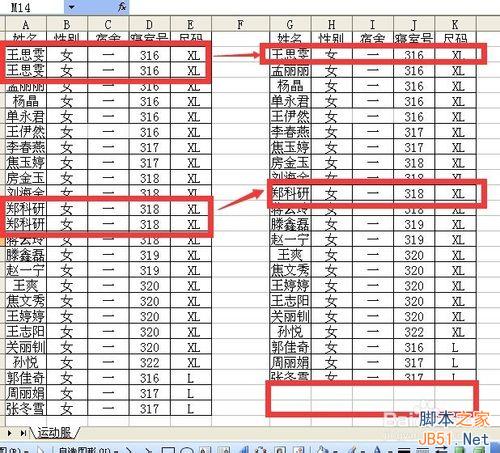Image resolution: width=500 pixels, height=453 pixels.
Task: Click cell 周丽娟 in column G
Action: pos(290,363)
